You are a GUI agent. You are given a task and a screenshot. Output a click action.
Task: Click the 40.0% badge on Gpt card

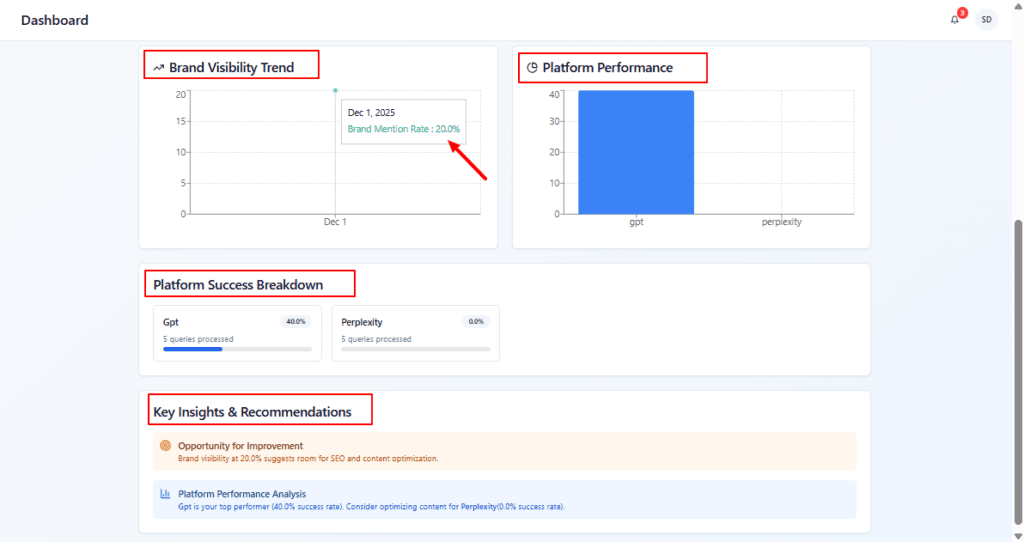coord(296,322)
